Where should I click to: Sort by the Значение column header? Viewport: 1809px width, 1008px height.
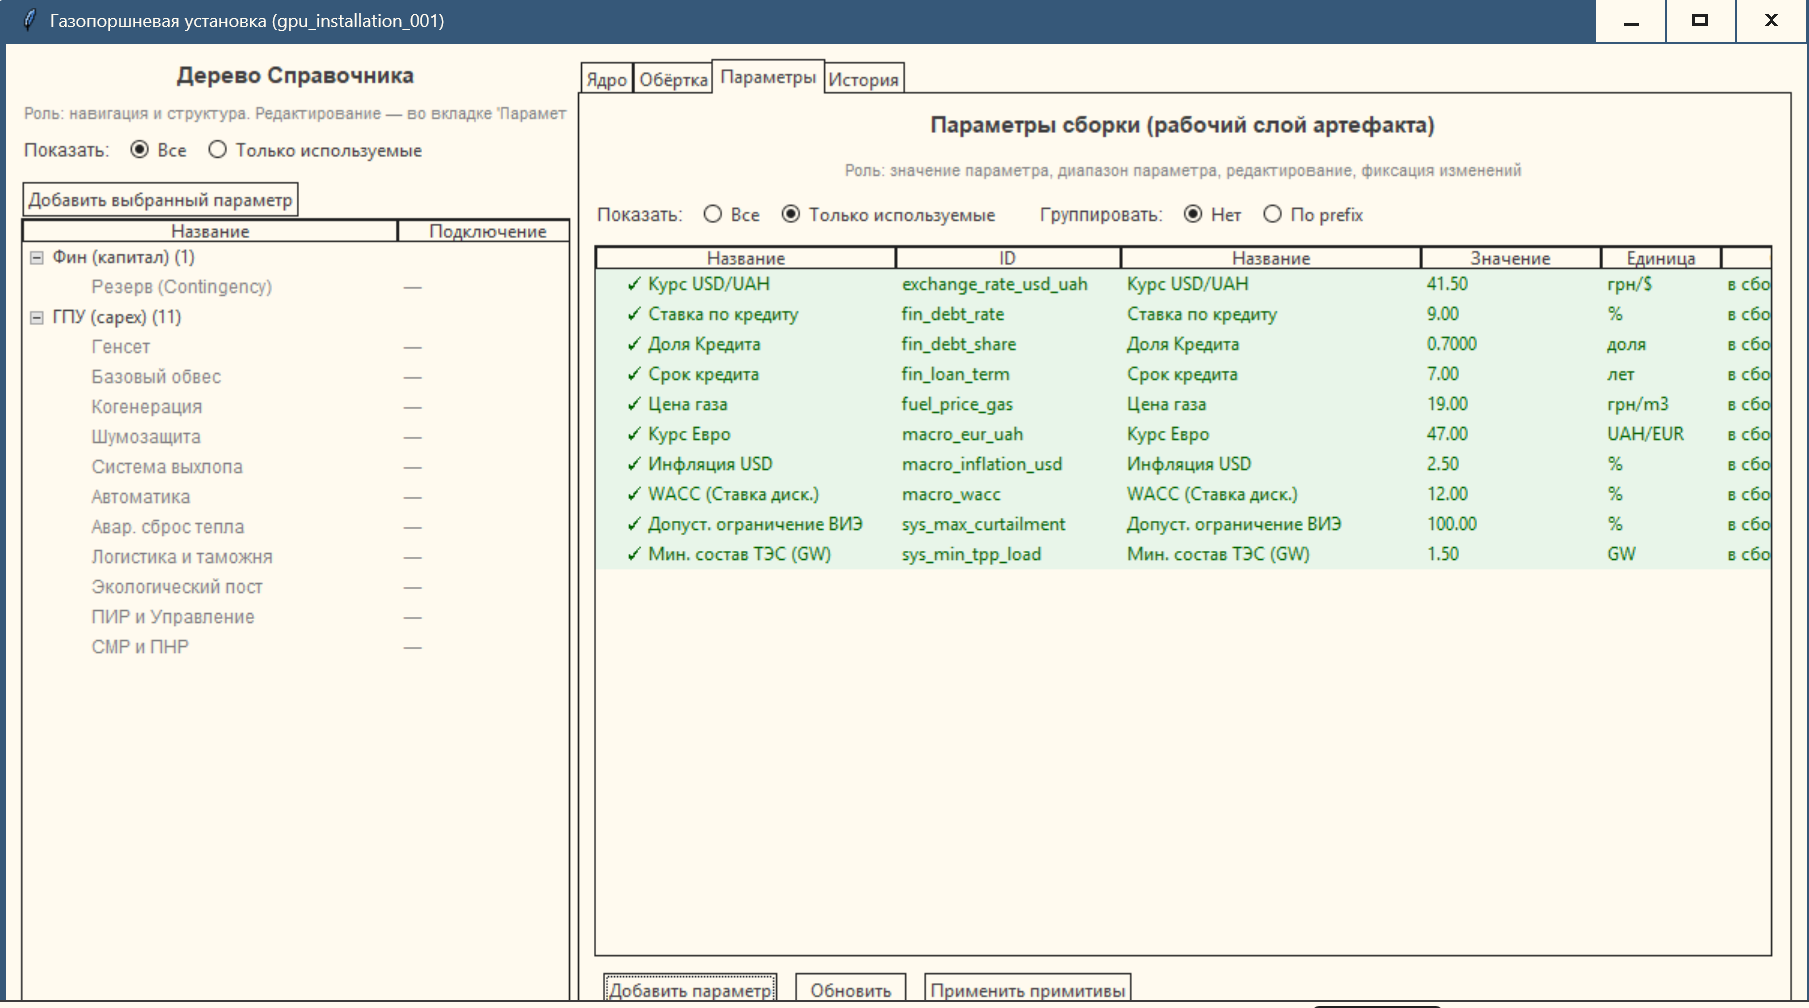[1509, 258]
